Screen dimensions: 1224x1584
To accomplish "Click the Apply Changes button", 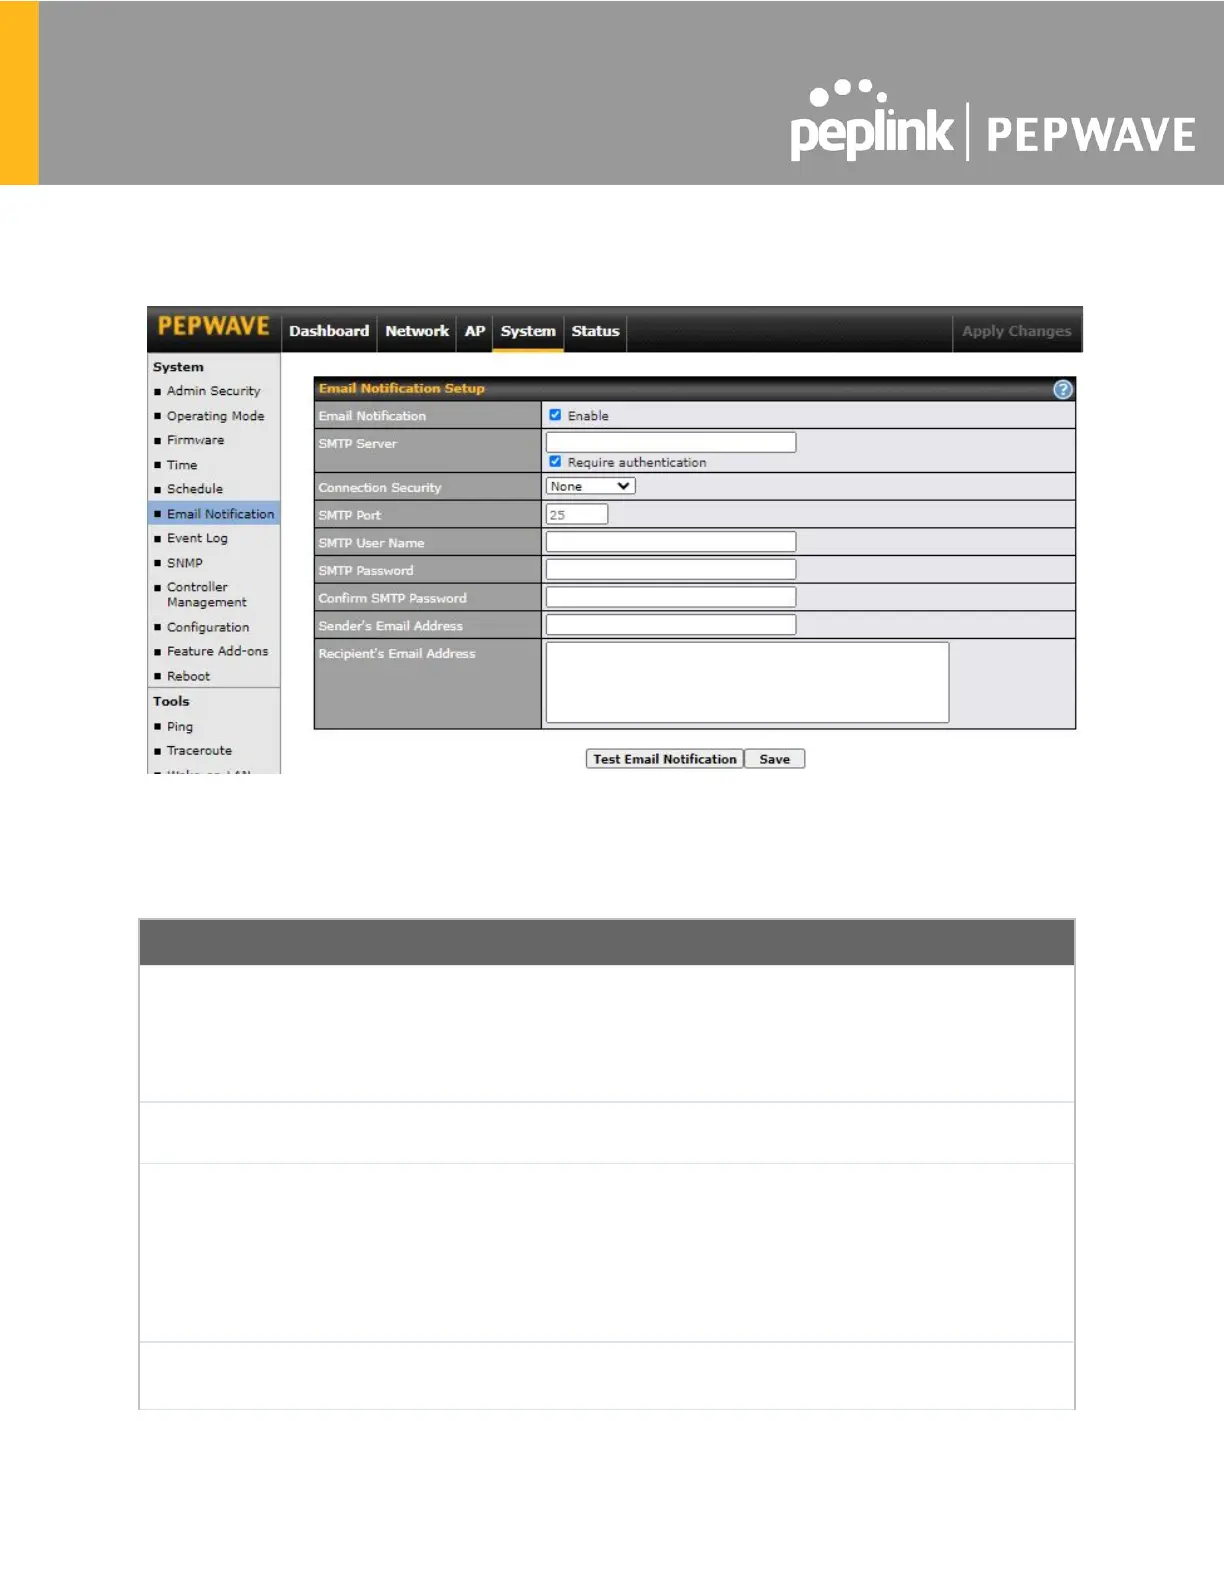I will point(1016,331).
